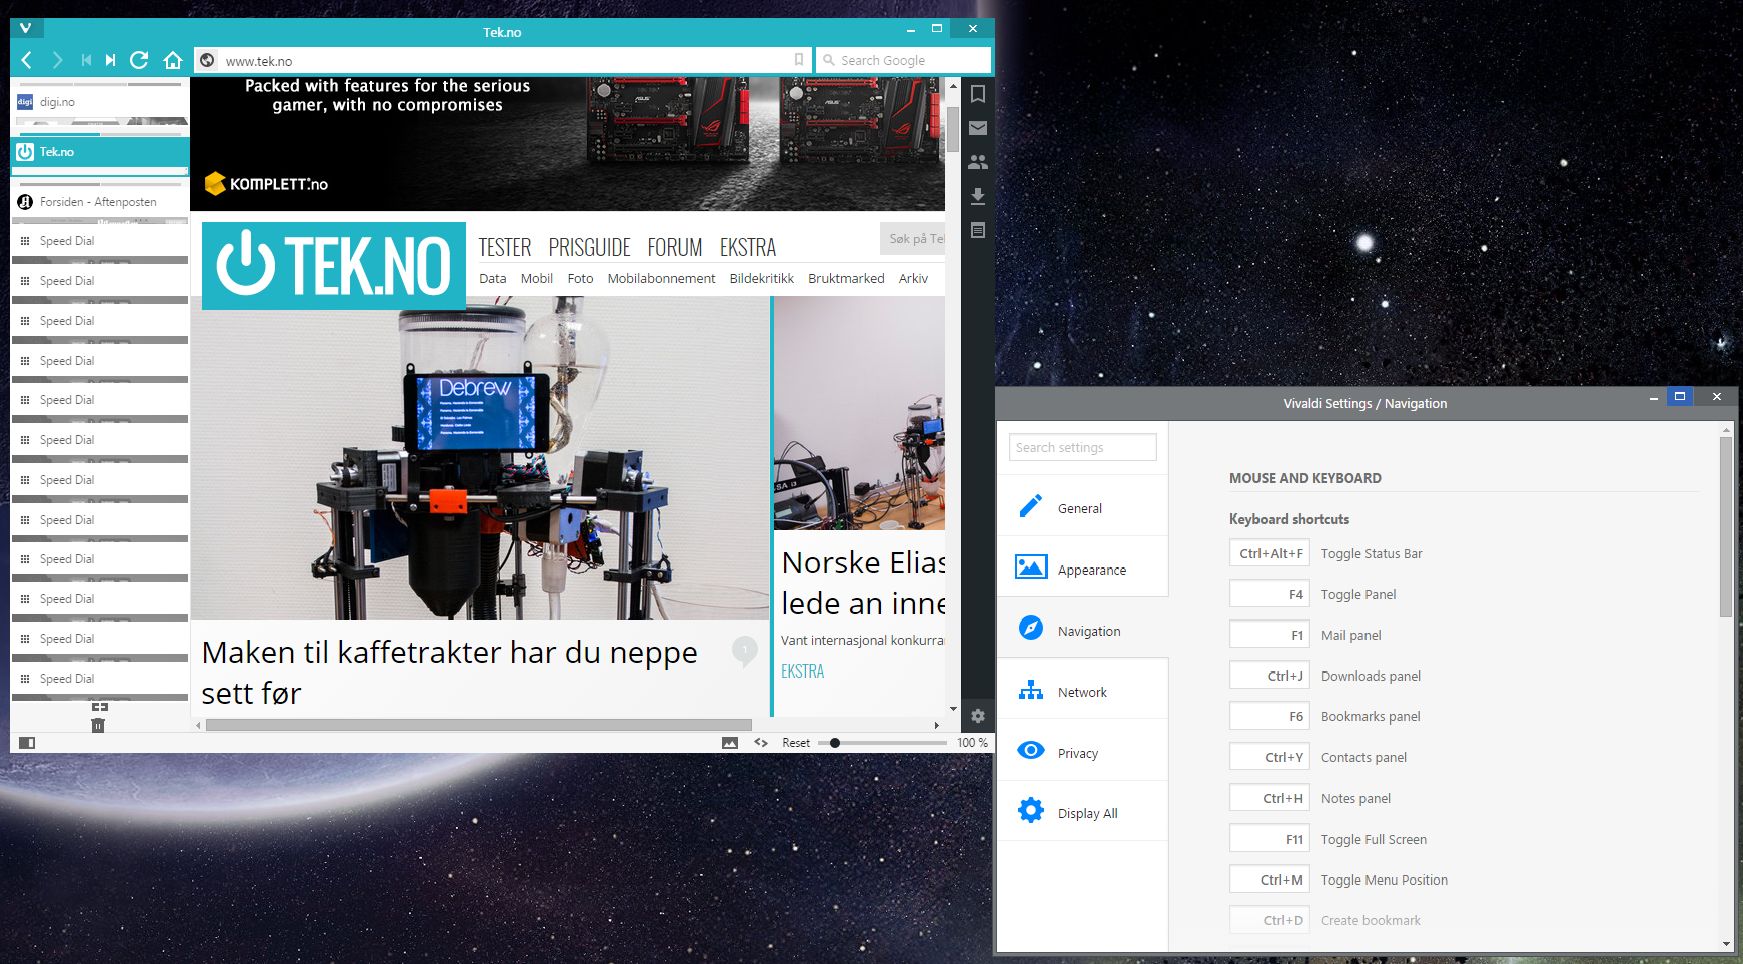Click the Komplett.no banner ad
Image resolution: width=1743 pixels, height=964 pixels.
pos(567,144)
